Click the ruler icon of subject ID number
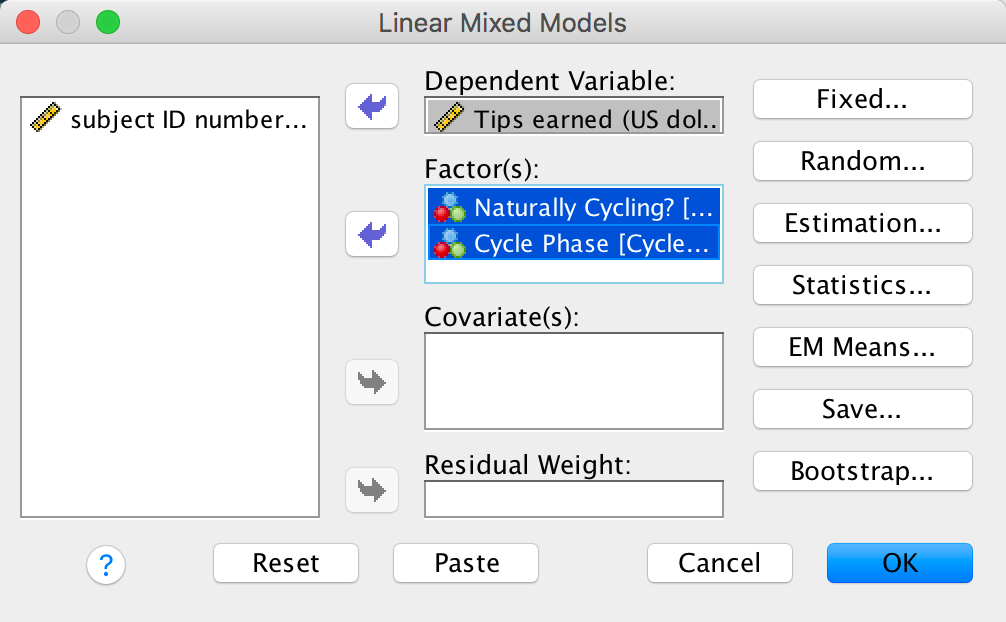 [x=46, y=120]
